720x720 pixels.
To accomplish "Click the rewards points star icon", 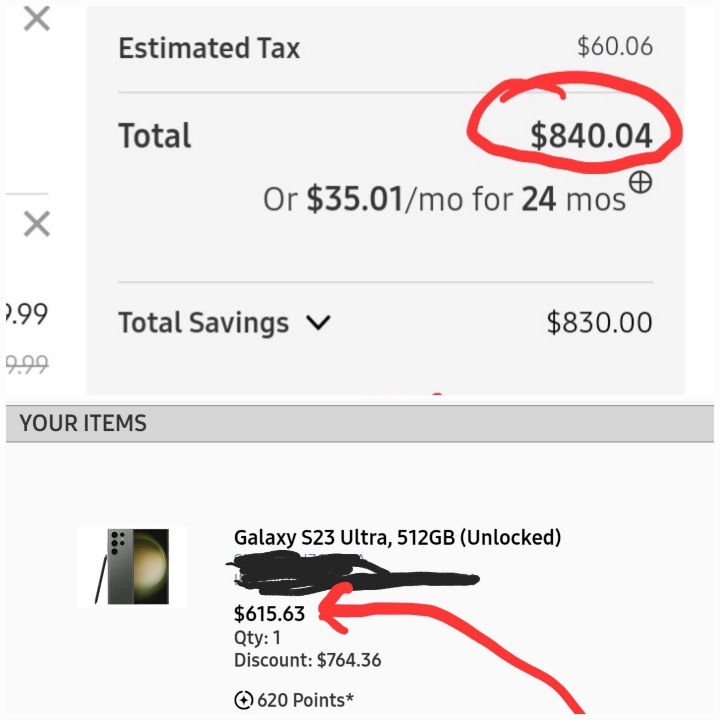I will tap(243, 700).
